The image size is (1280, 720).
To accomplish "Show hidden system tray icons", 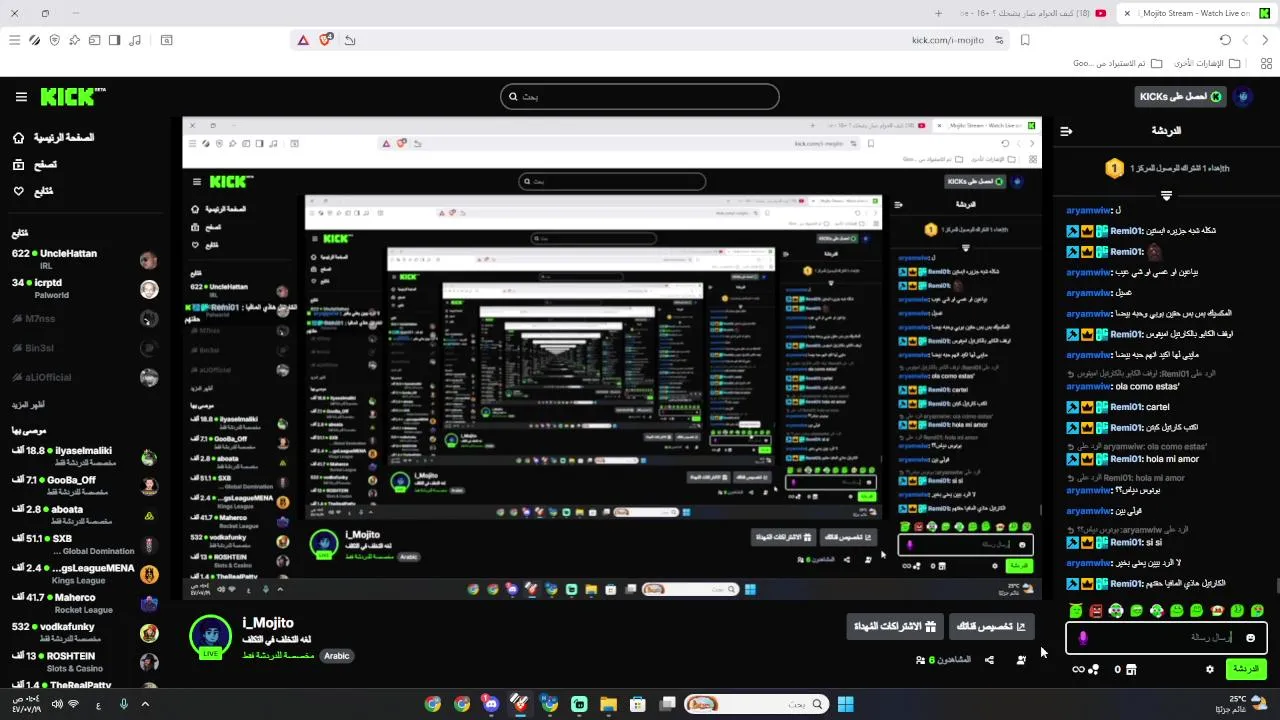I will point(145,704).
